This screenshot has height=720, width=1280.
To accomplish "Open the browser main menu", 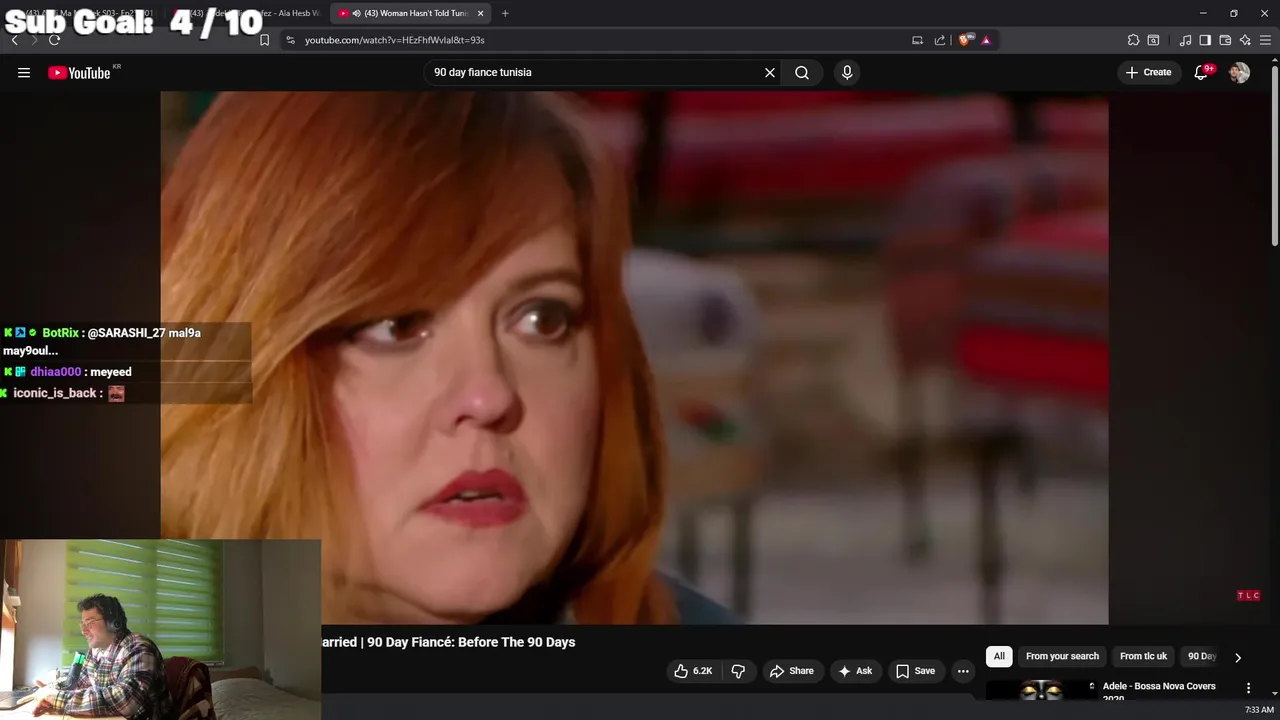I will (1265, 40).
